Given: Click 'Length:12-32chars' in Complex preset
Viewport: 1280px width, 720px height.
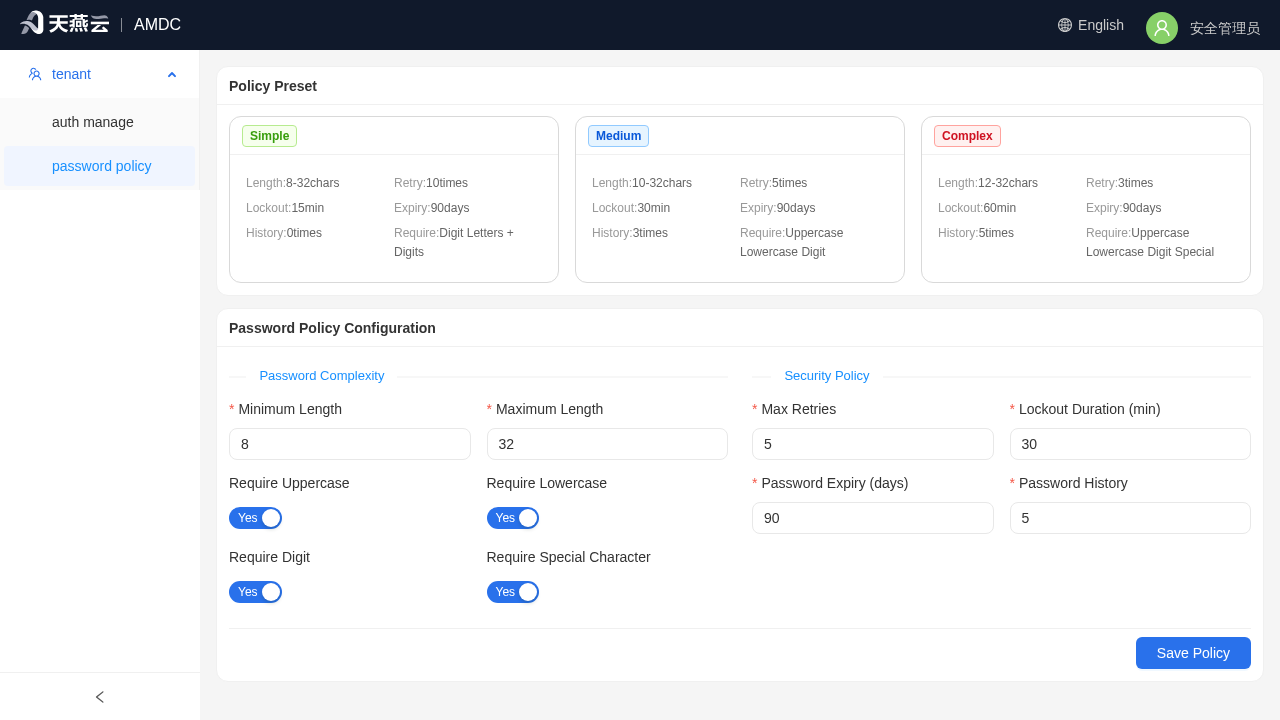Looking at the screenshot, I should tap(988, 183).
